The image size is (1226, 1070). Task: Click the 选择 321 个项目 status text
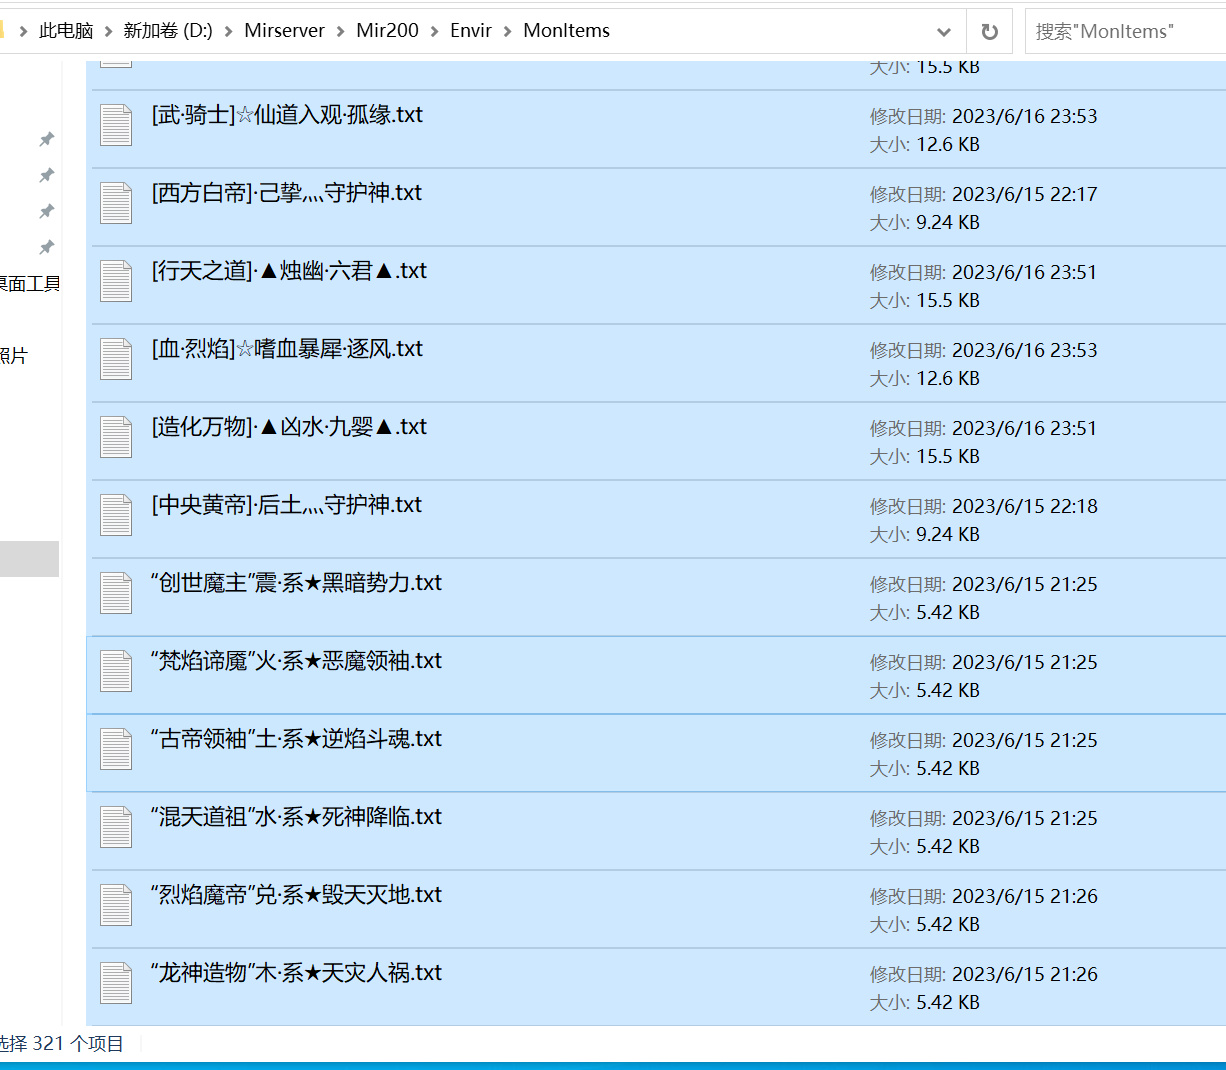[x=62, y=1044]
